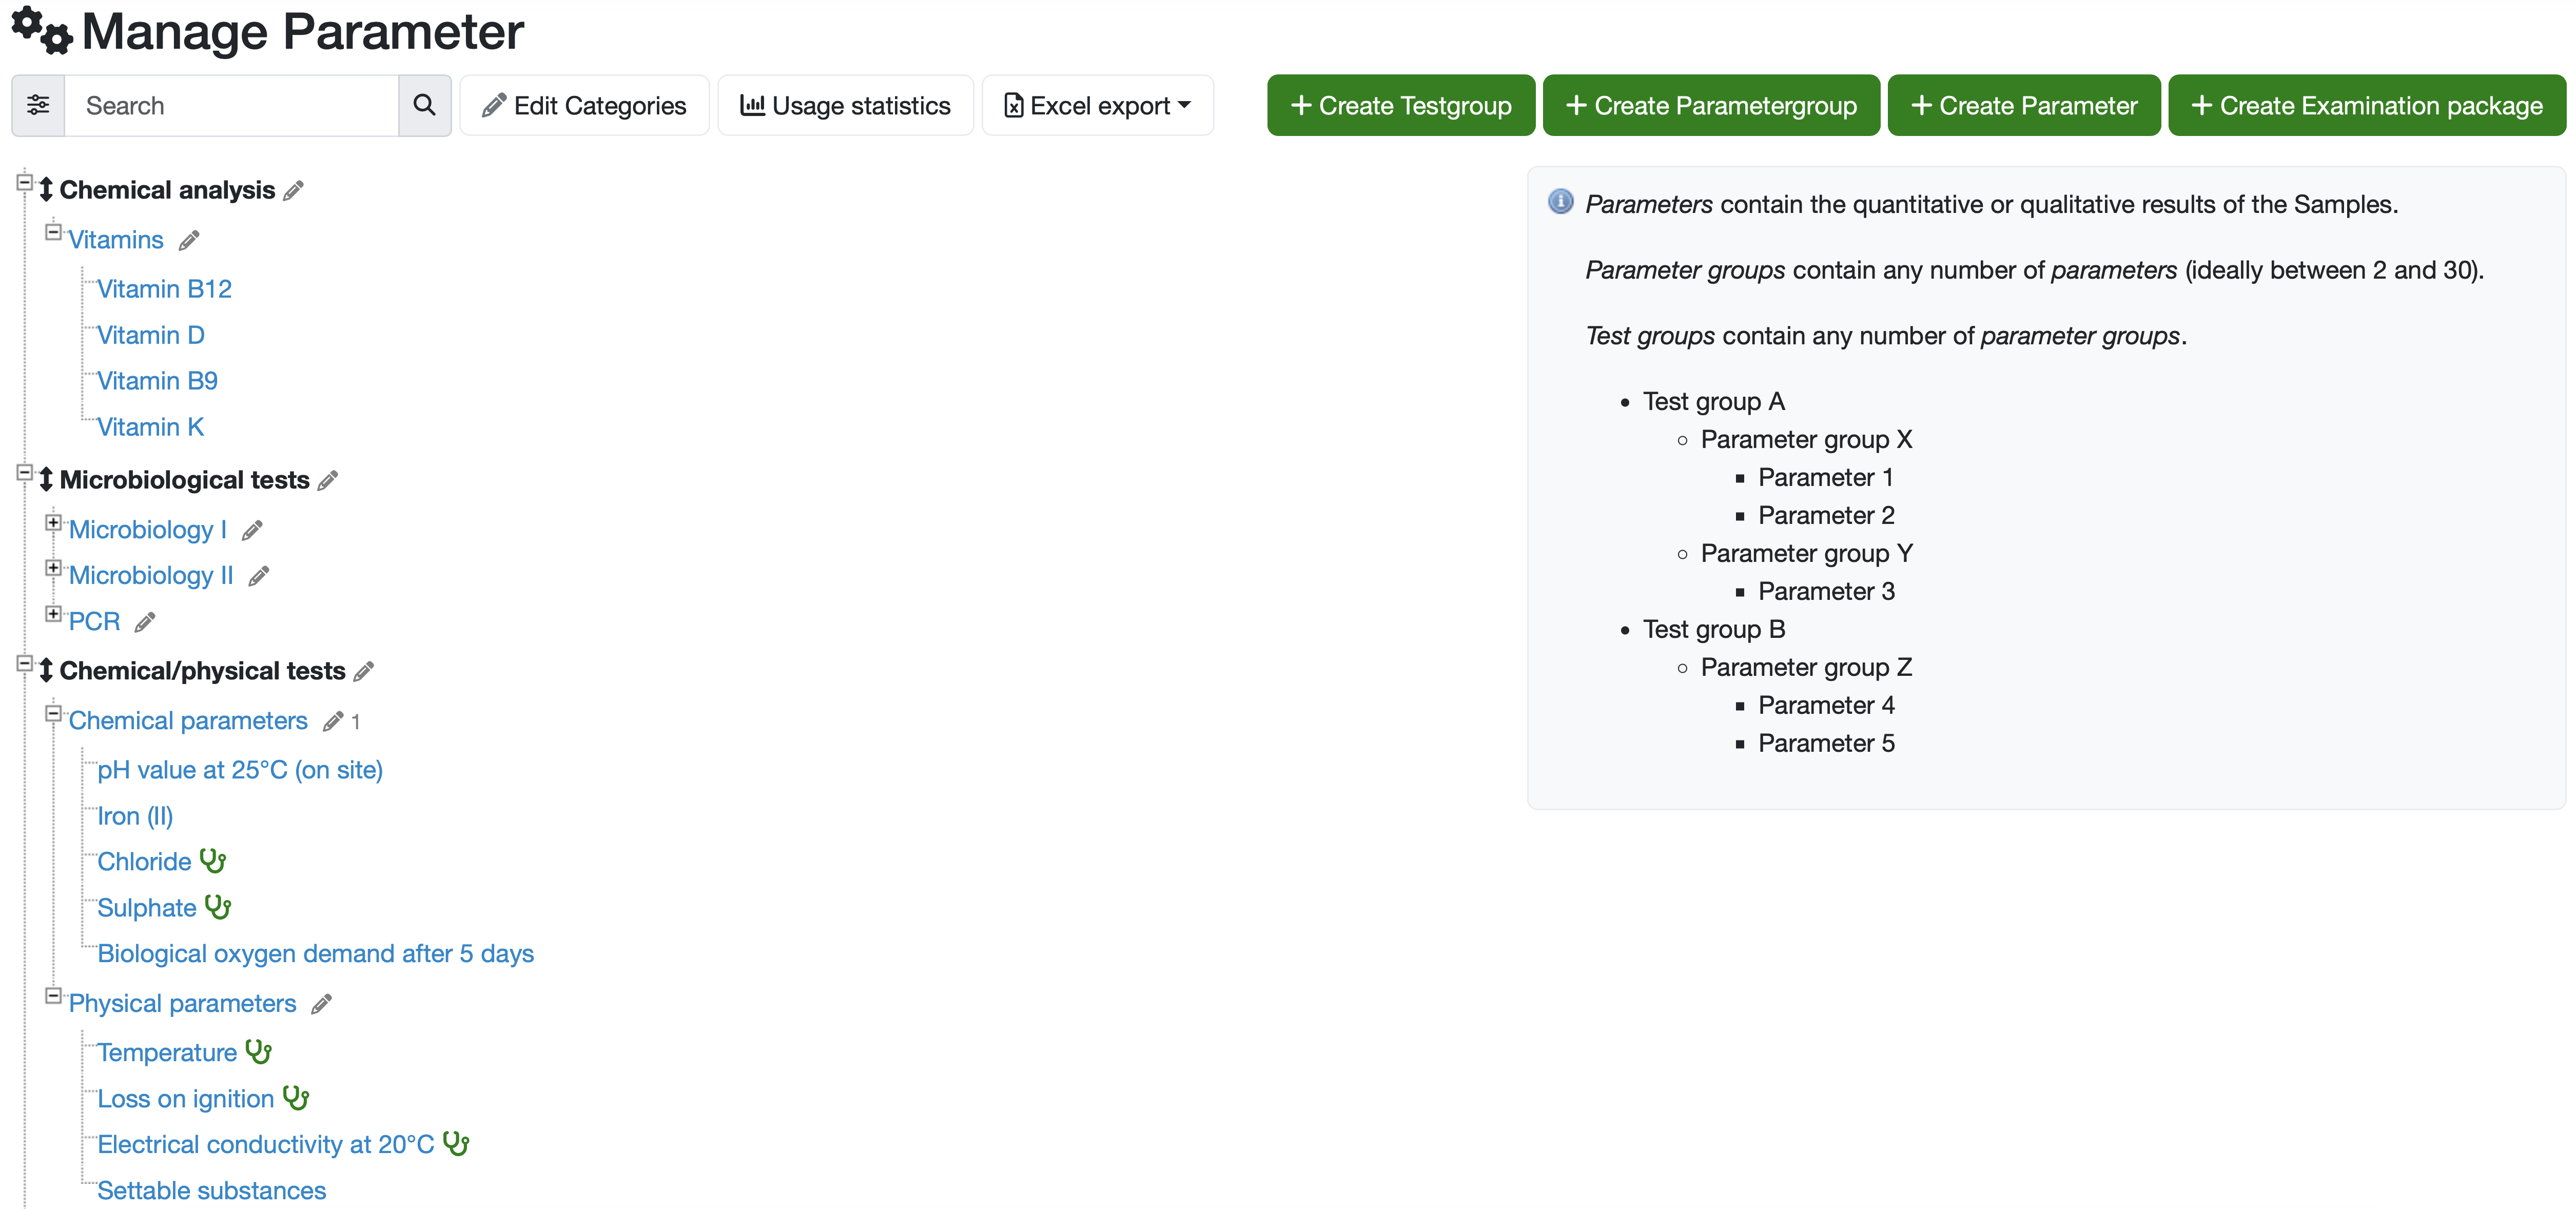Click the search magnifier icon
Viewport: 2576px width, 1209px height.
pyautogui.click(x=424, y=105)
